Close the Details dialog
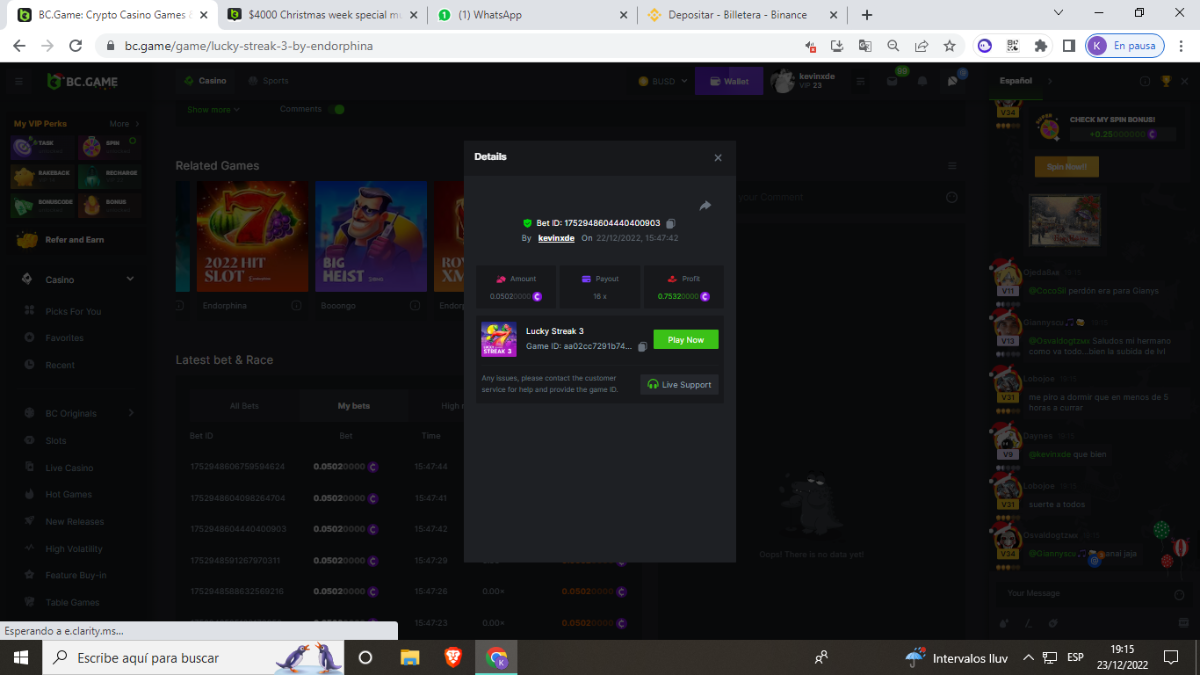 click(x=717, y=158)
